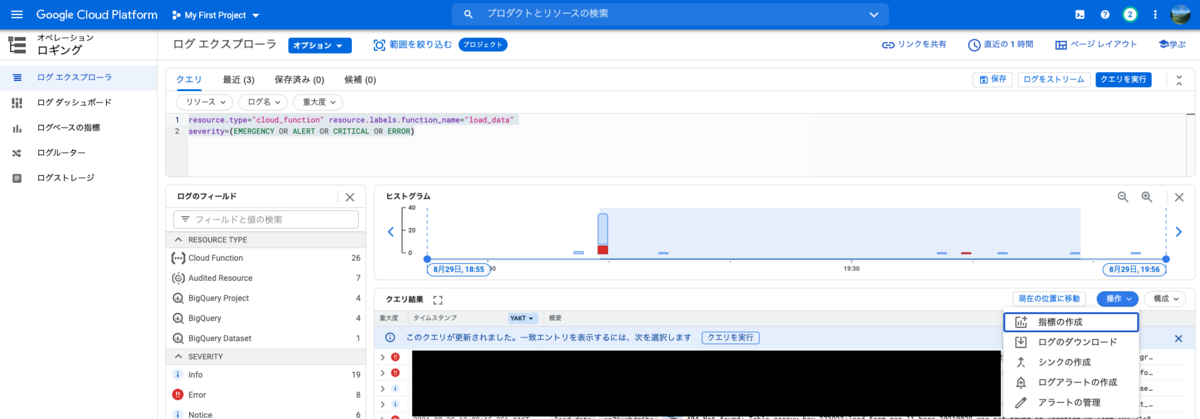Click histogram end handle 8月29日, 19:56
1200x419 pixels.
[x=1135, y=269]
